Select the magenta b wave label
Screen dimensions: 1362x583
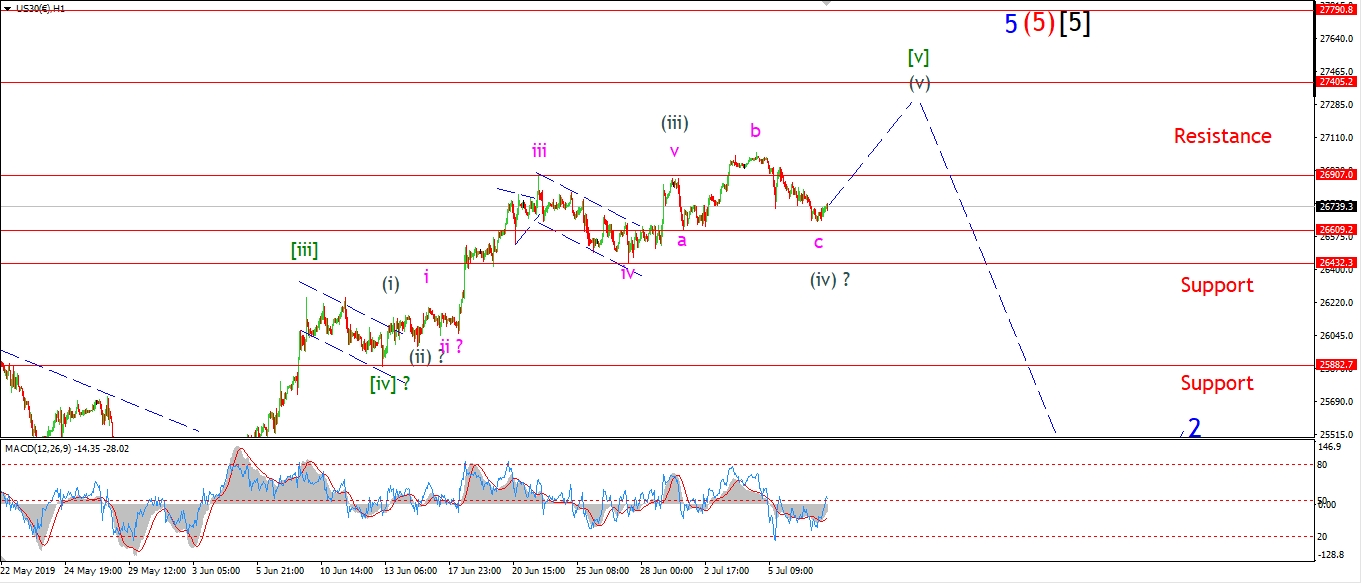(756, 131)
